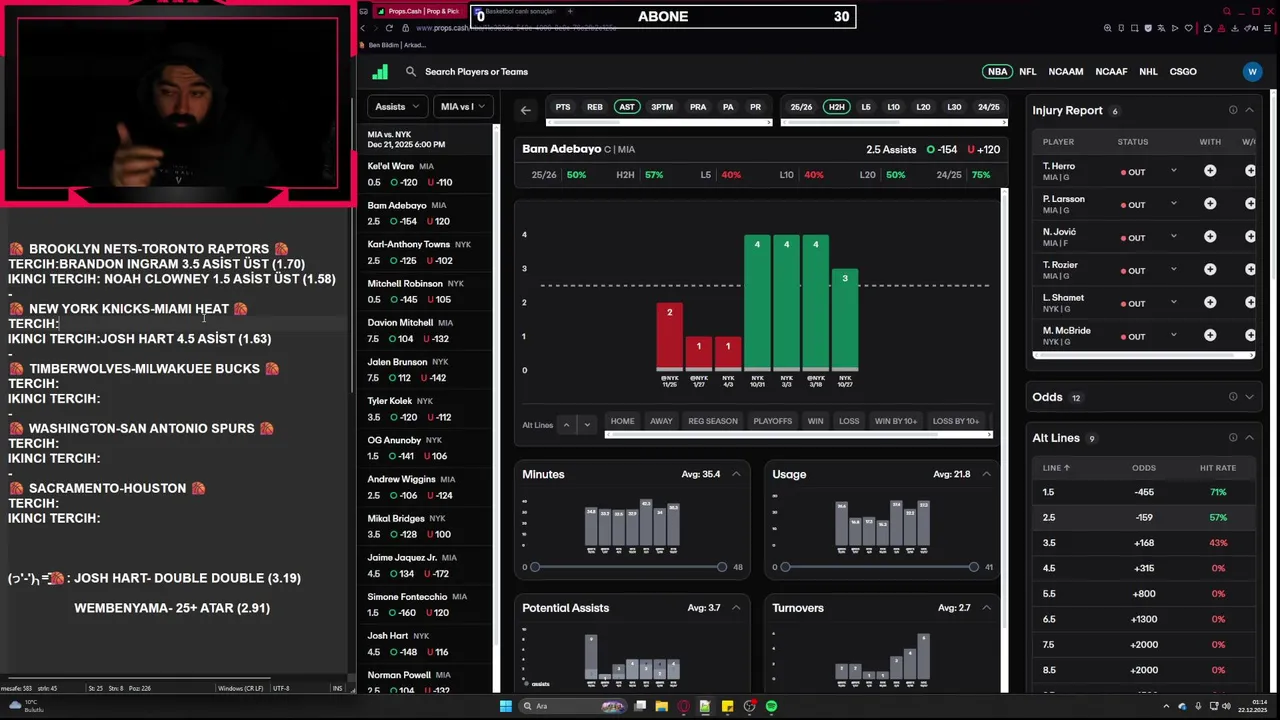The width and height of the screenshot is (1280, 720).
Task: Select Mikal Bridges in player list
Action: coord(428,526)
